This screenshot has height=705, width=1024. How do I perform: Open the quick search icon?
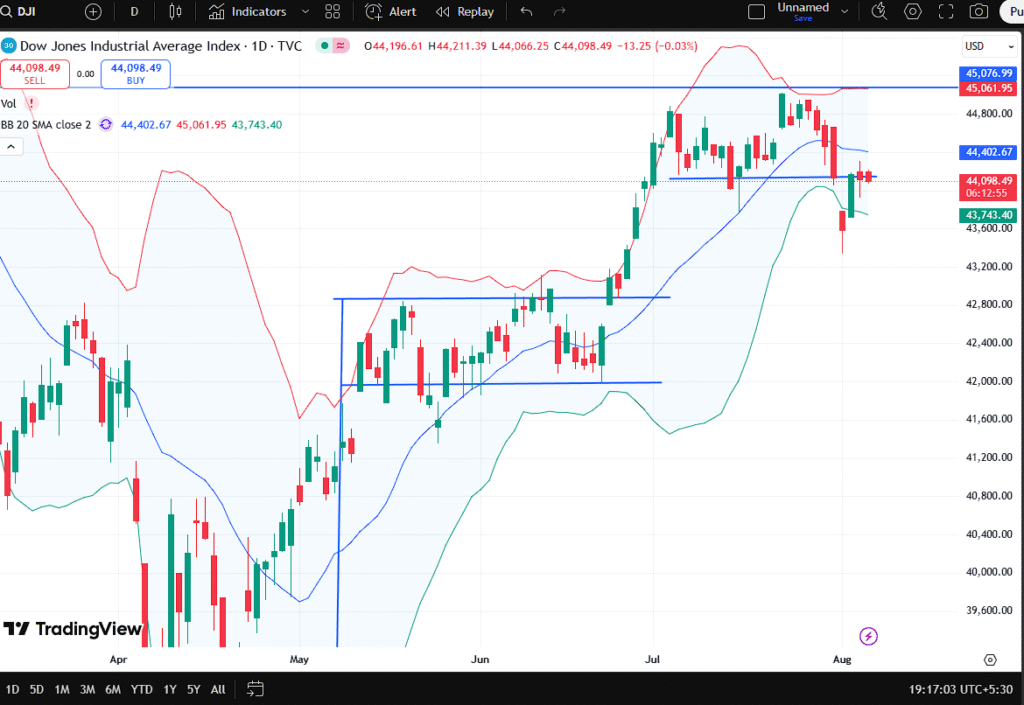879,12
